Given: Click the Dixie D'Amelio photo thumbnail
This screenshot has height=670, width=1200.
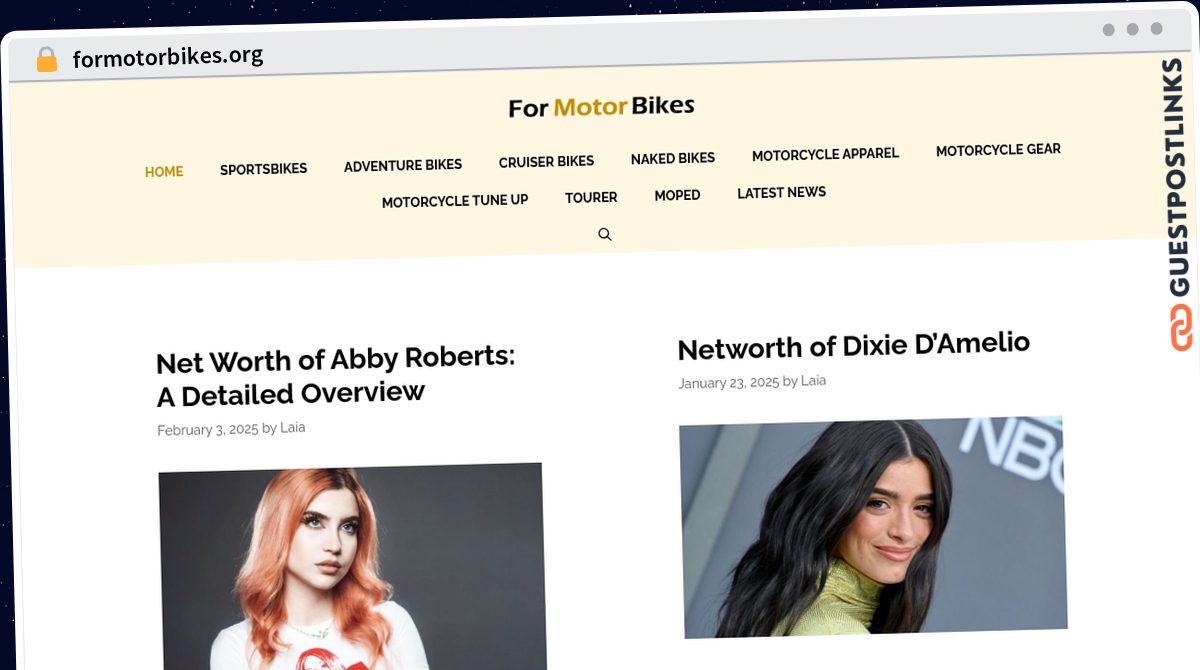Looking at the screenshot, I should point(873,527).
